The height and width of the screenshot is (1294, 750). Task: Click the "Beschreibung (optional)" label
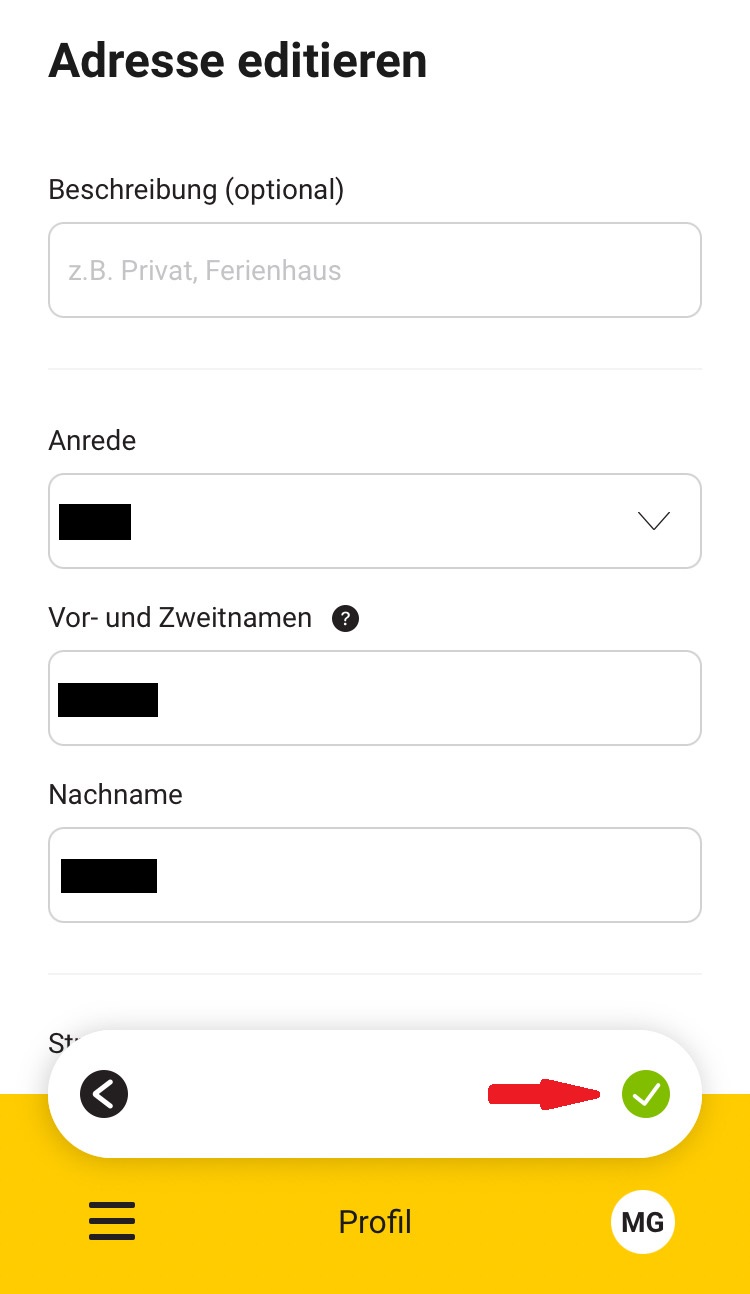[196, 190]
